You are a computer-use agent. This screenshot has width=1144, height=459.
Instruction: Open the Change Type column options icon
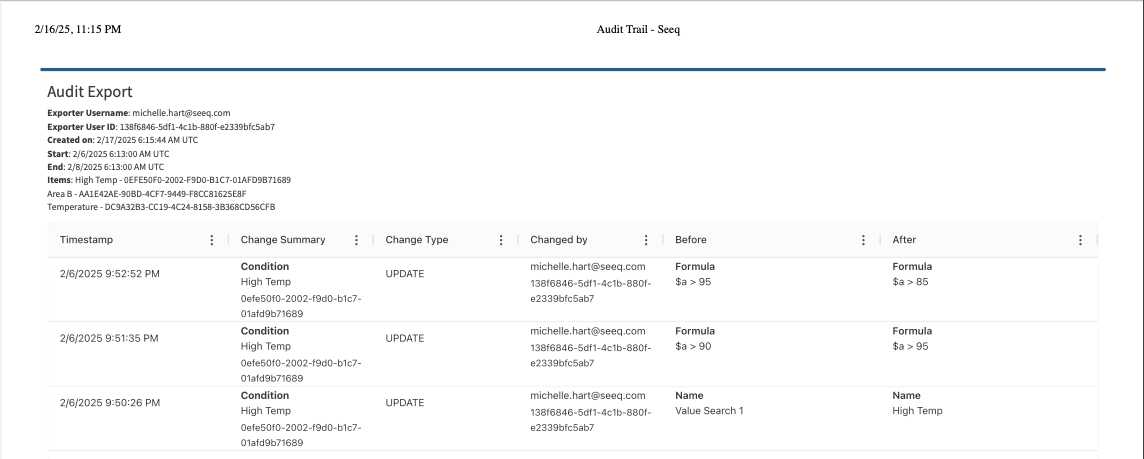[500, 240]
